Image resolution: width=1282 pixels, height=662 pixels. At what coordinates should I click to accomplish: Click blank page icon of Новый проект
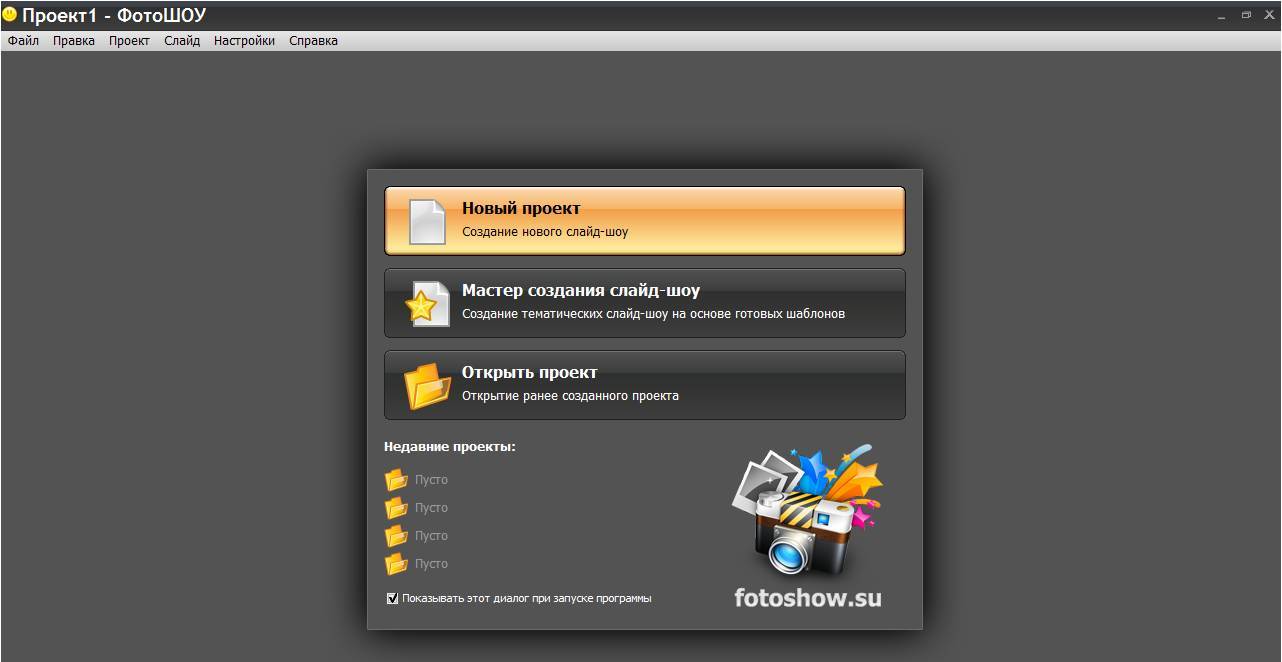coord(427,222)
